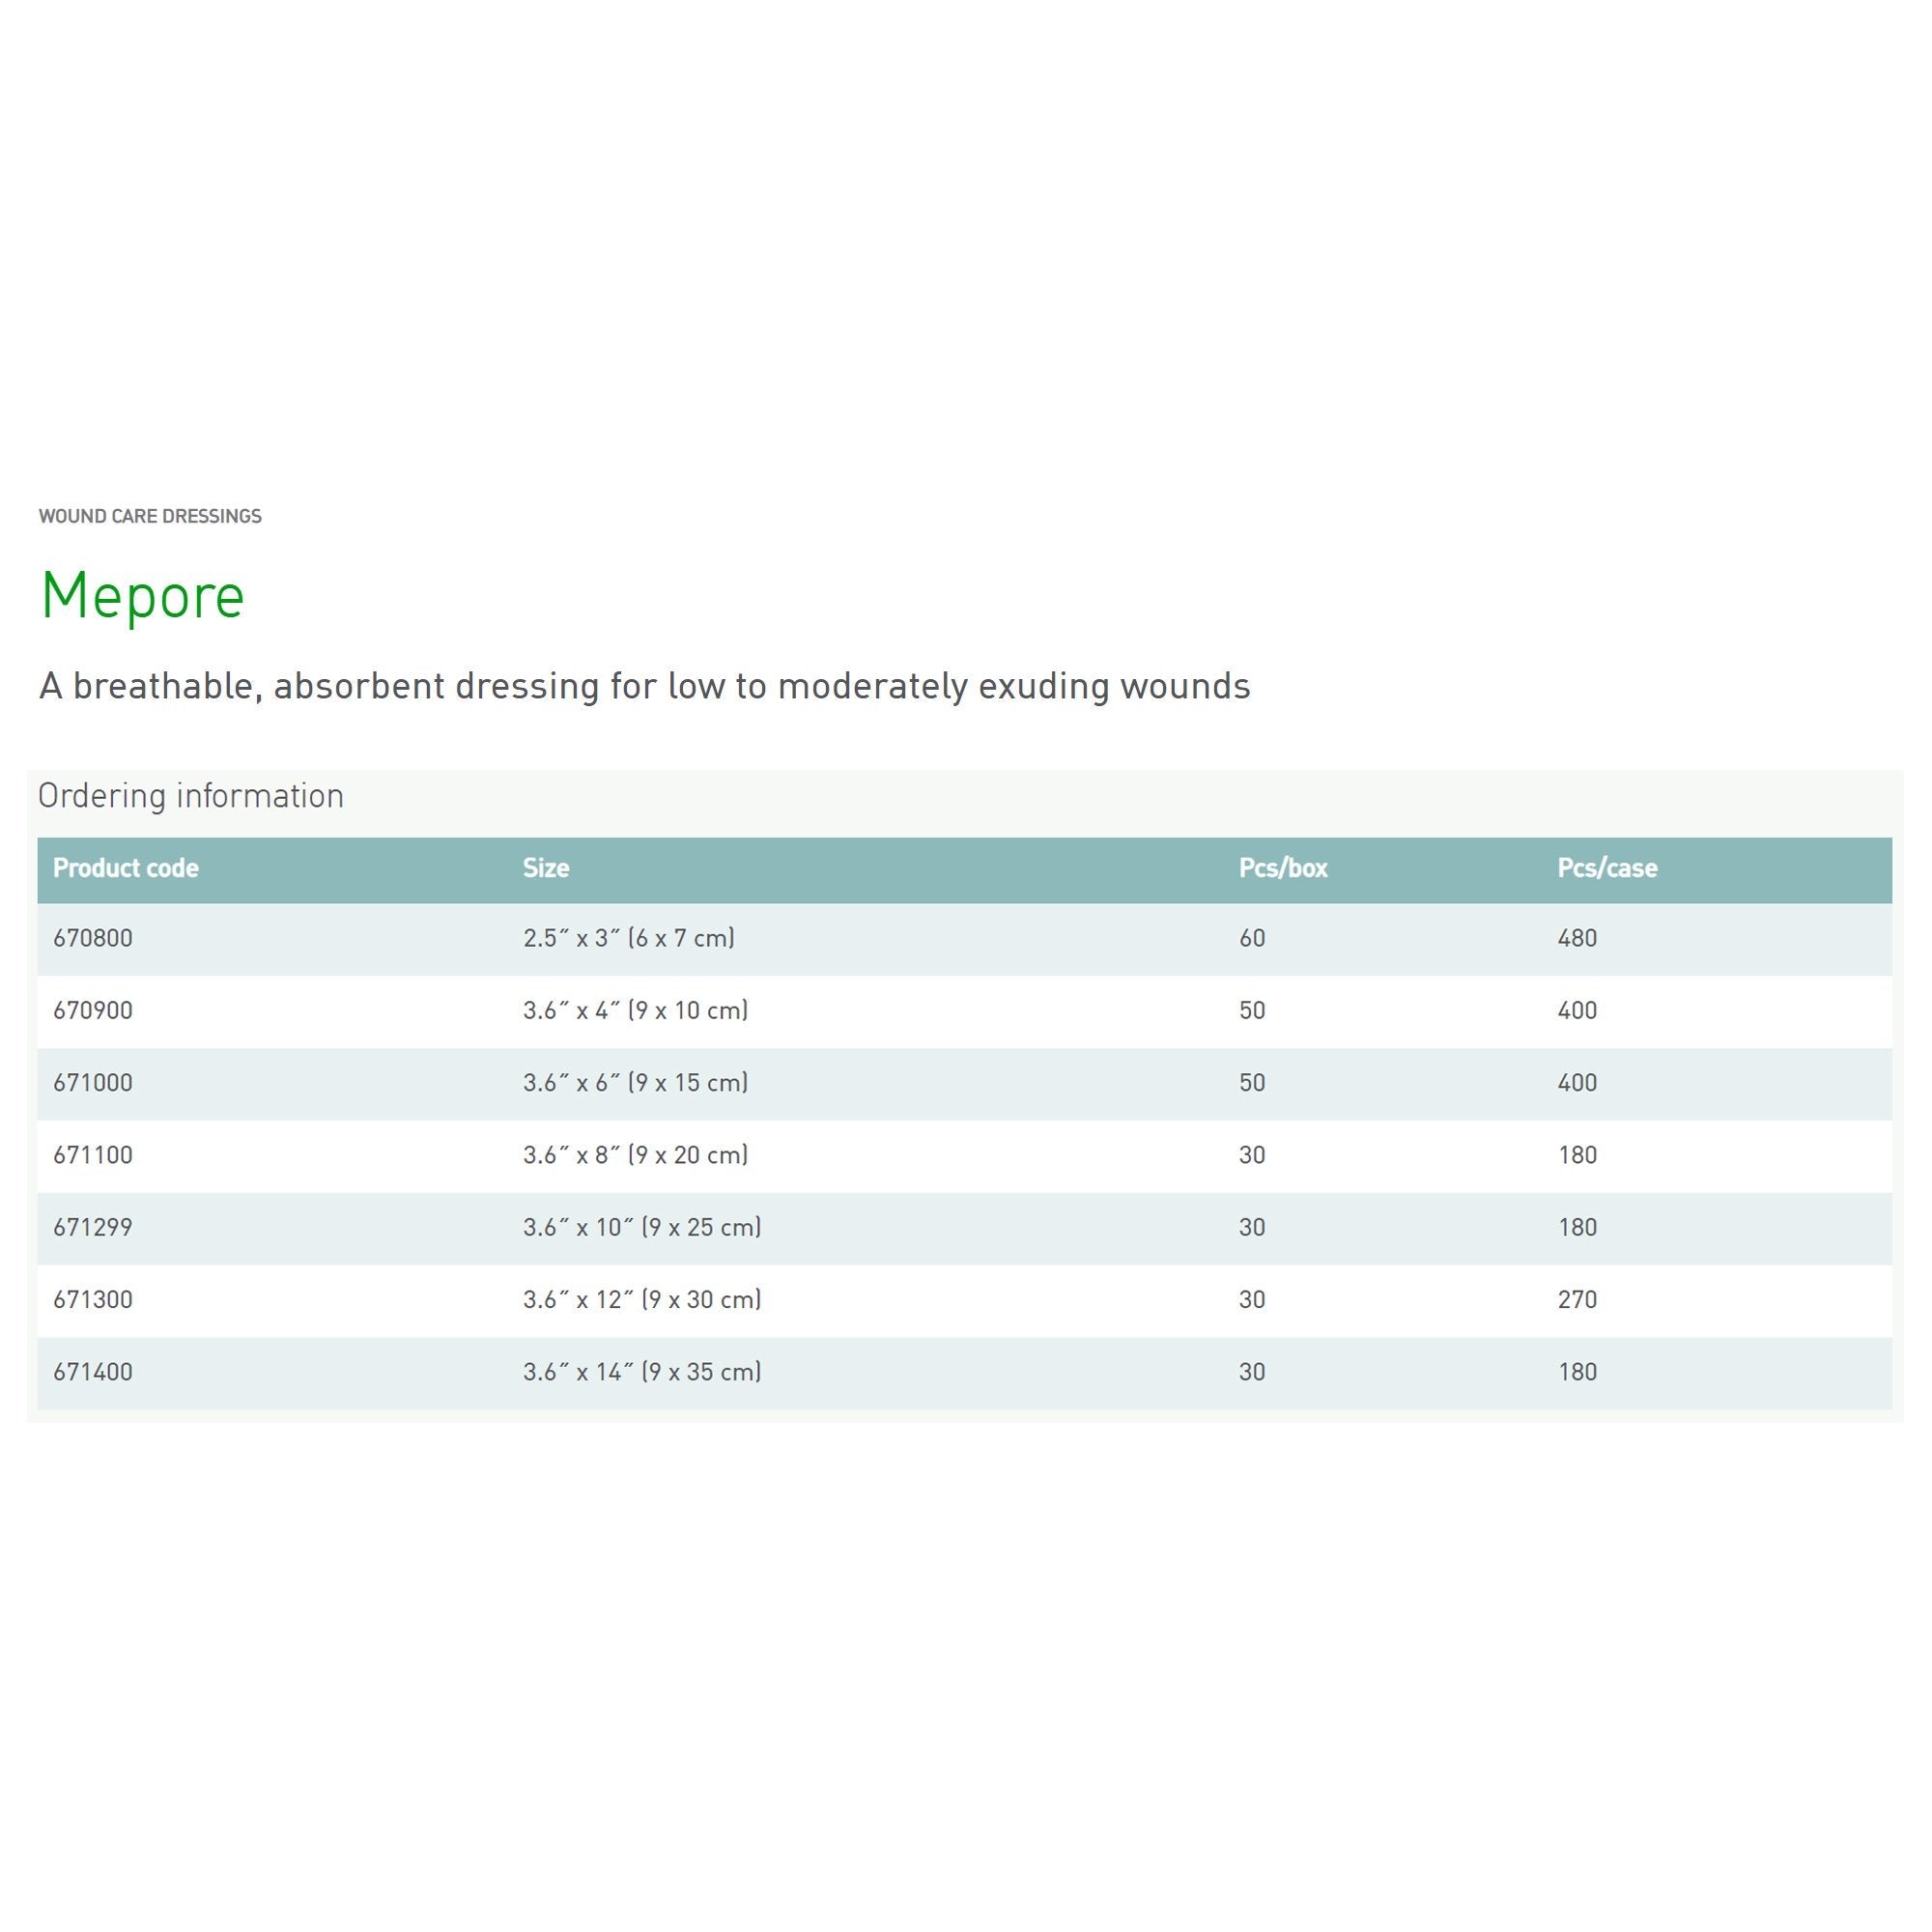Viewport: 1932px width, 1932px height.
Task: Select the 480 Pcs/case value
Action: point(1578,938)
